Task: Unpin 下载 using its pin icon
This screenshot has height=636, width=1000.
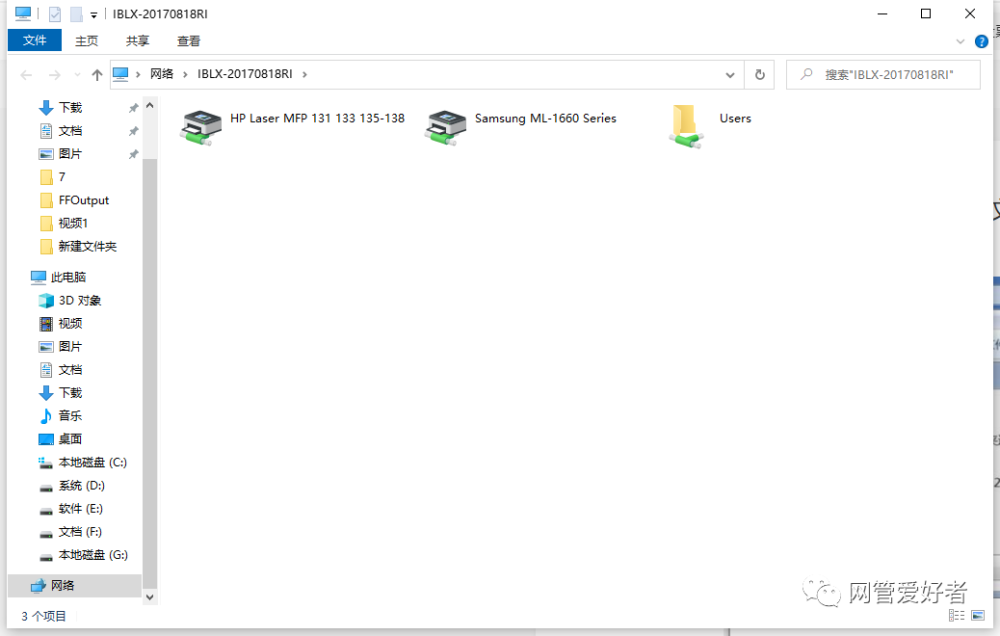Action: pos(133,108)
